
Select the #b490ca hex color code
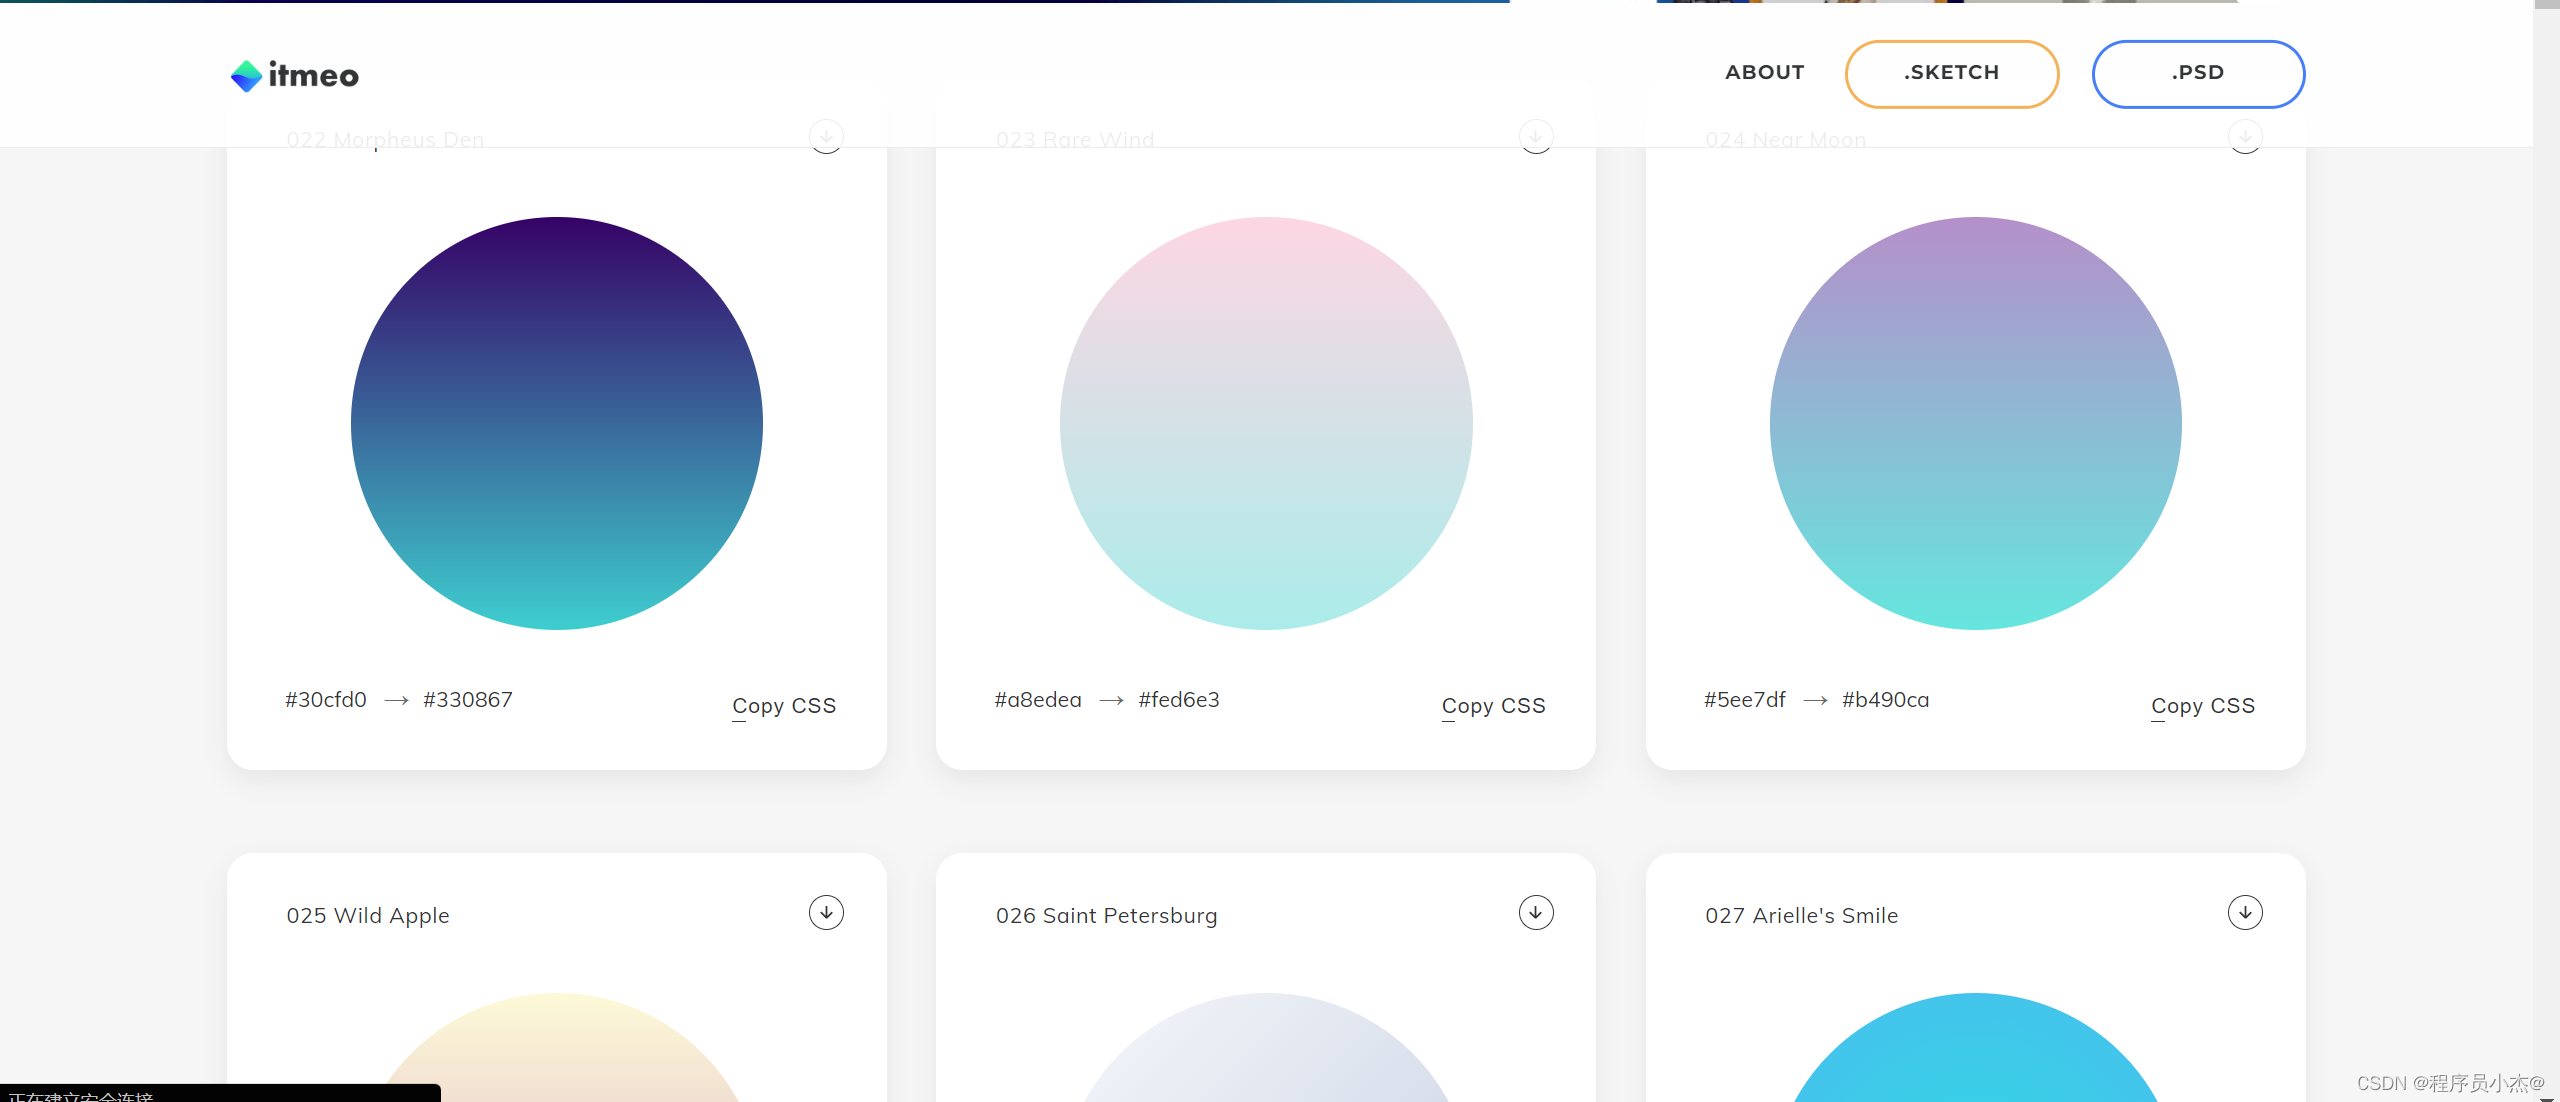(x=1885, y=700)
